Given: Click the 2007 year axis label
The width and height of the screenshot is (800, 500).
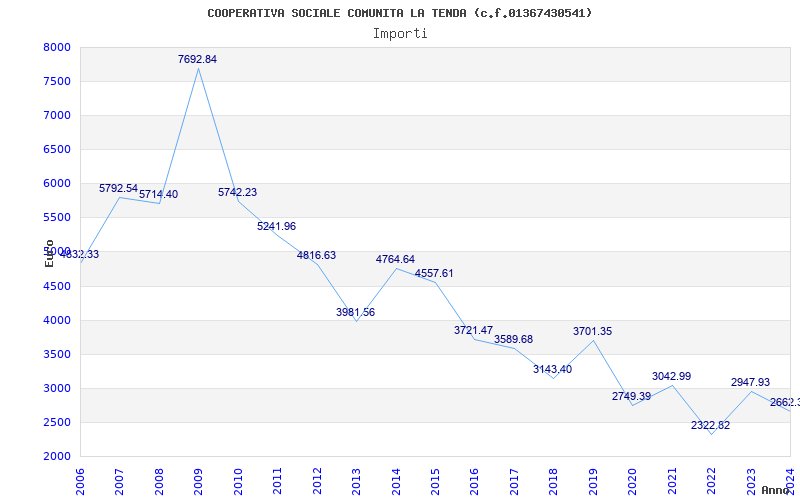Looking at the screenshot, I should point(119,482).
